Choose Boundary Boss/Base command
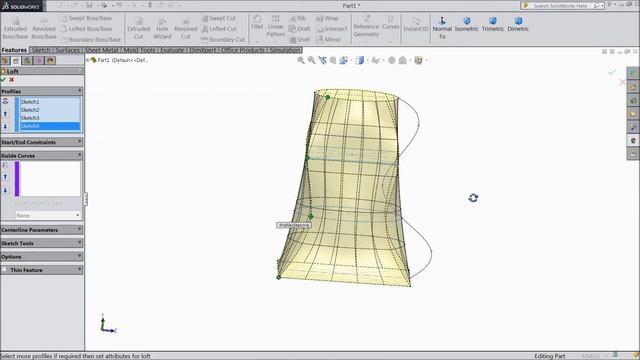Viewport: 640px width, 360px height. 91,40
